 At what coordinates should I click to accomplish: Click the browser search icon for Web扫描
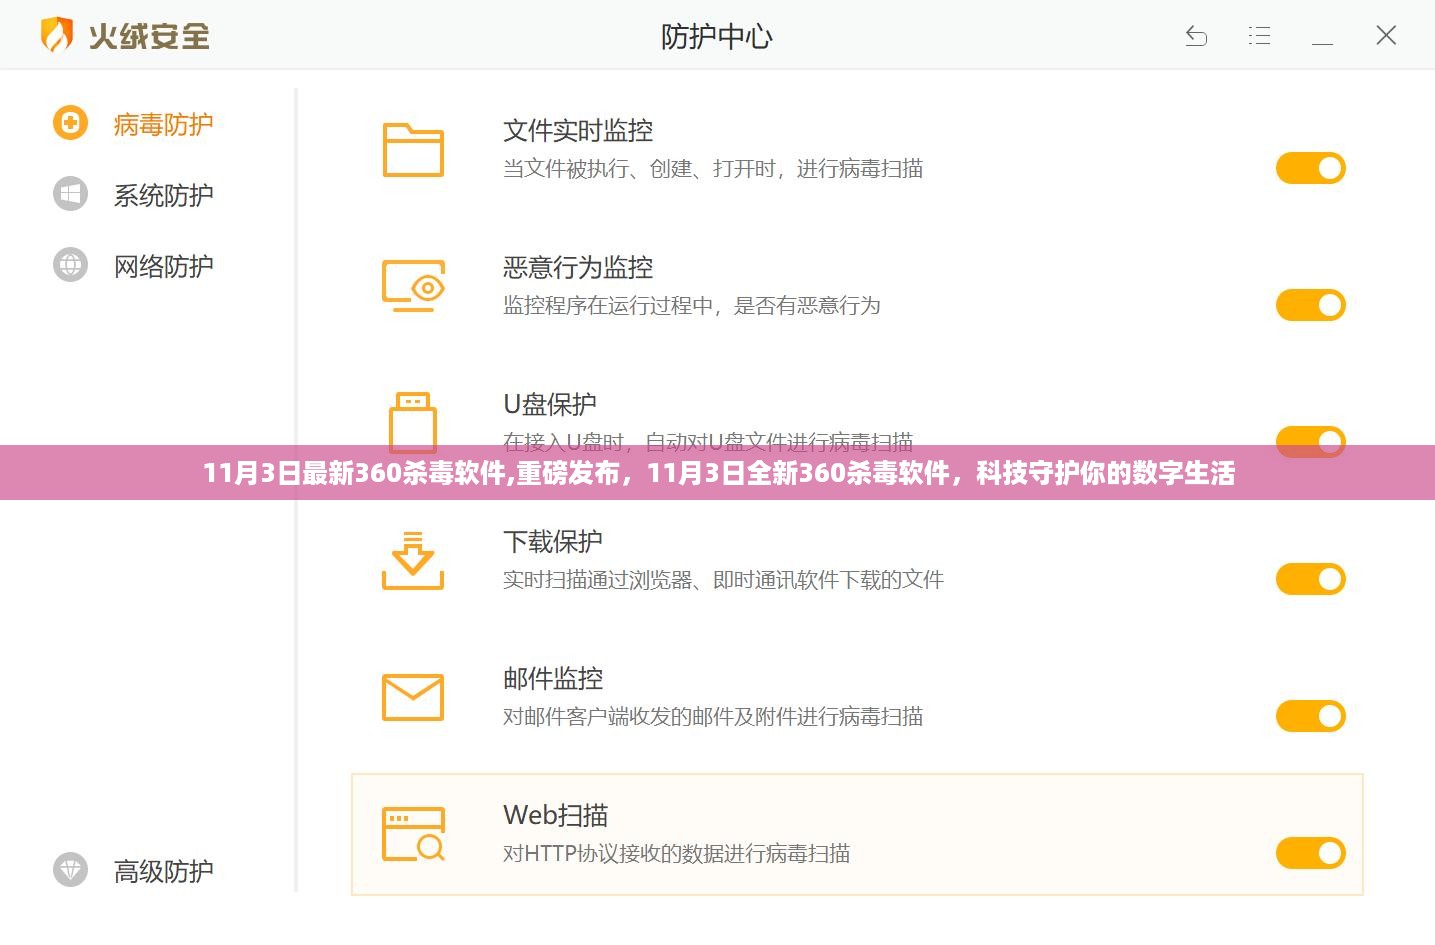coord(413,834)
